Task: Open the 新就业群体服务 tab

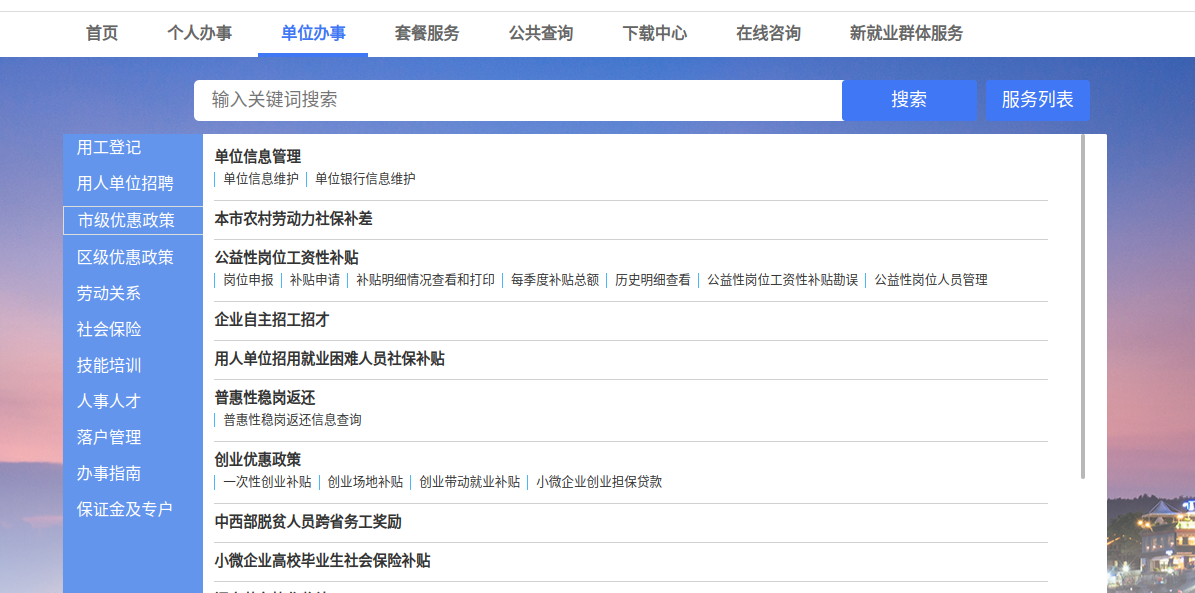Action: coord(906,33)
